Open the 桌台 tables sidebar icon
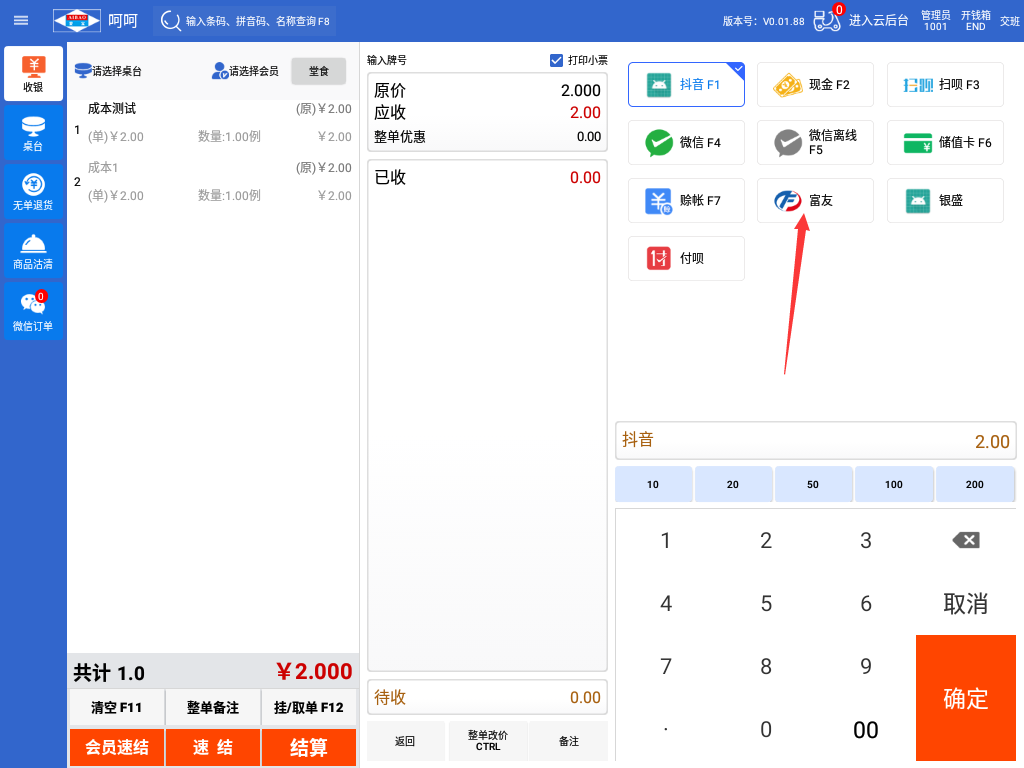Image resolution: width=1024 pixels, height=768 pixels. tap(33, 133)
